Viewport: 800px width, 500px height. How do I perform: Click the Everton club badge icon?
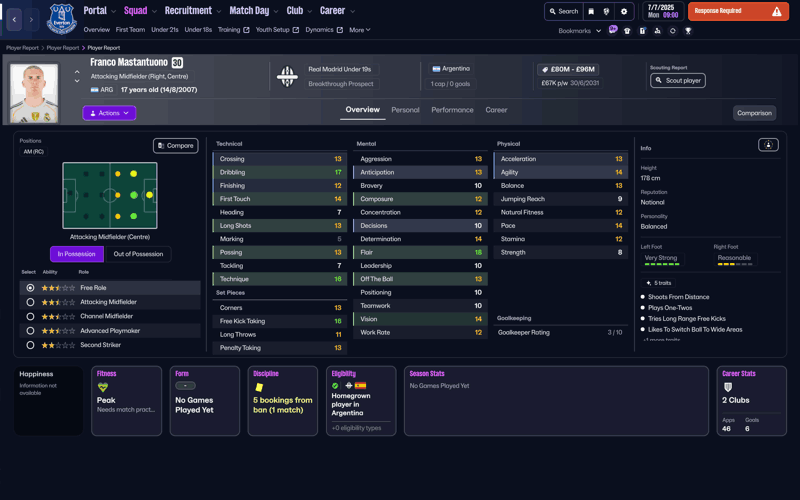pyautogui.click(x=61, y=18)
